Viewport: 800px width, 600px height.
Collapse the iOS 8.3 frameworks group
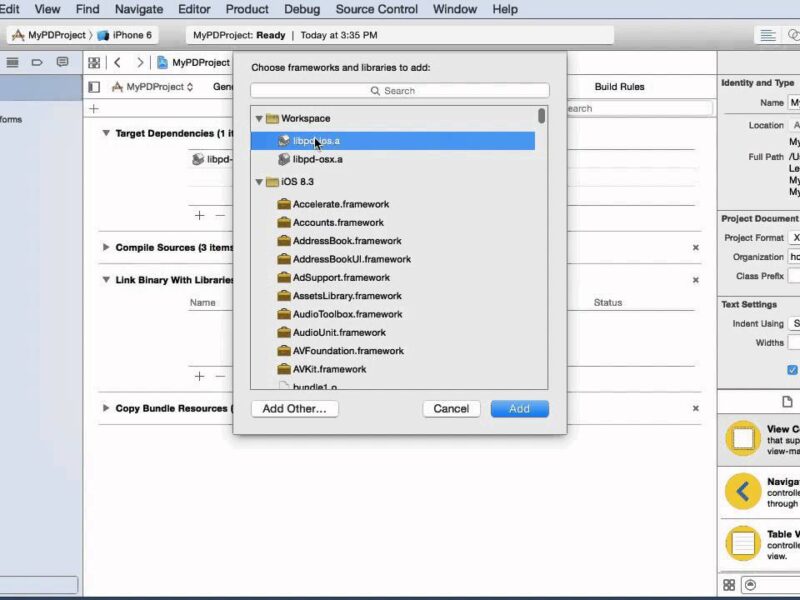point(260,182)
